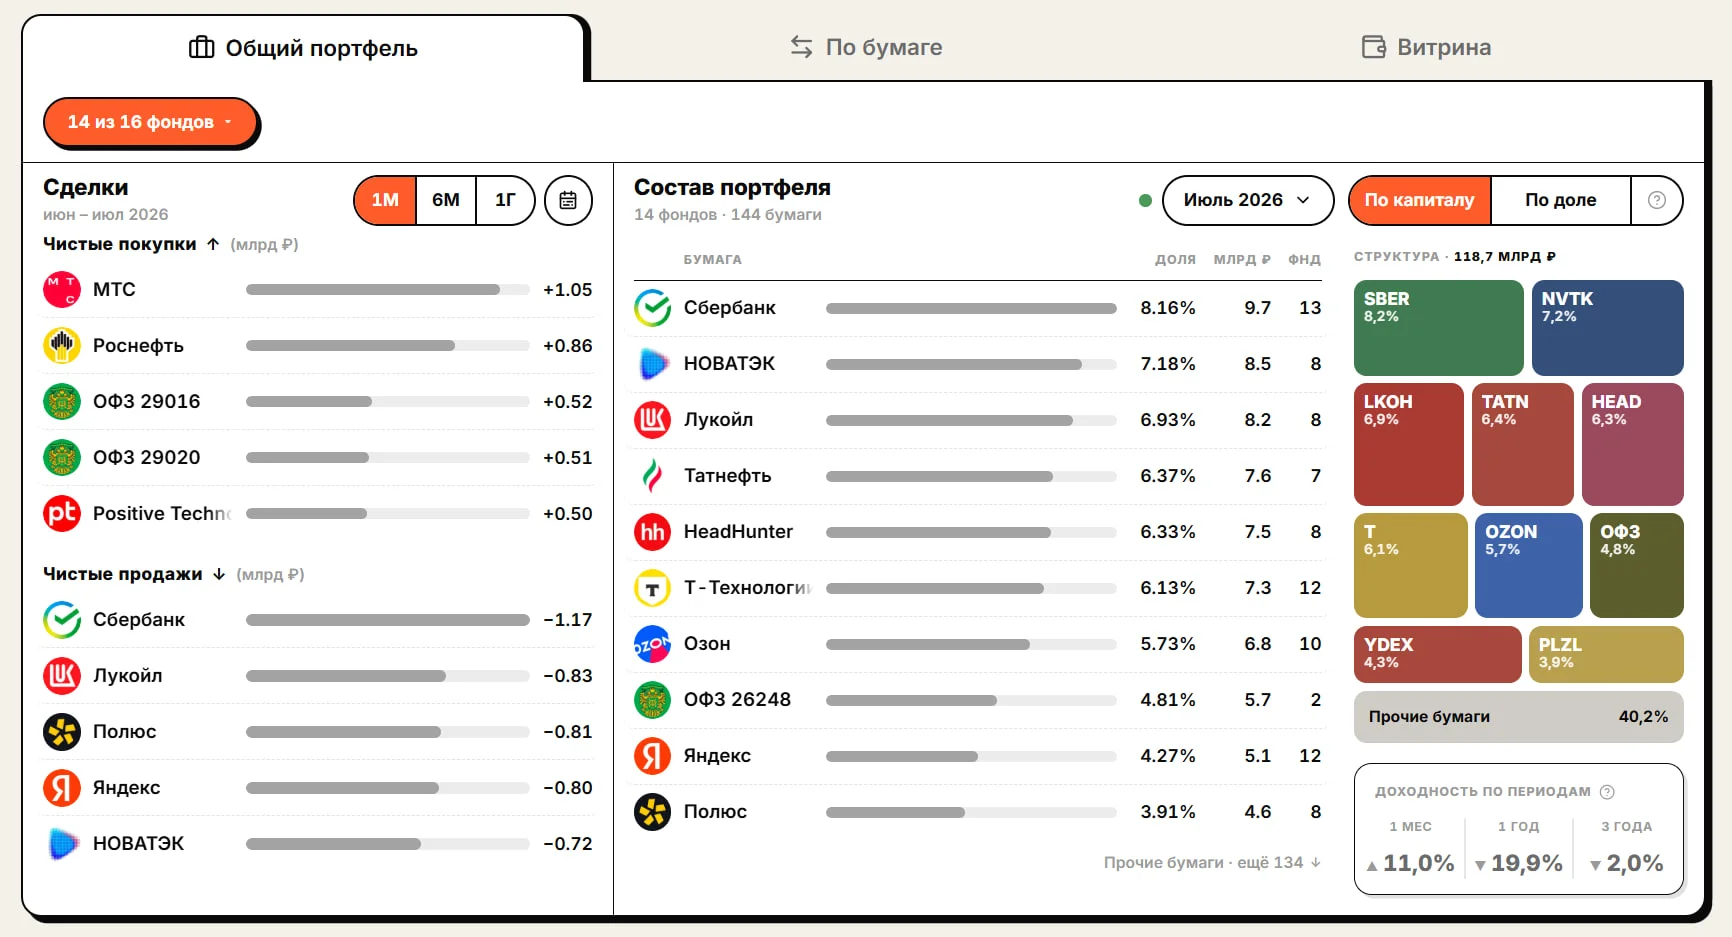Screen dimensions: 1732x937
Task: Click the НОВАТЭК logo in portfolio table
Action: point(653,364)
